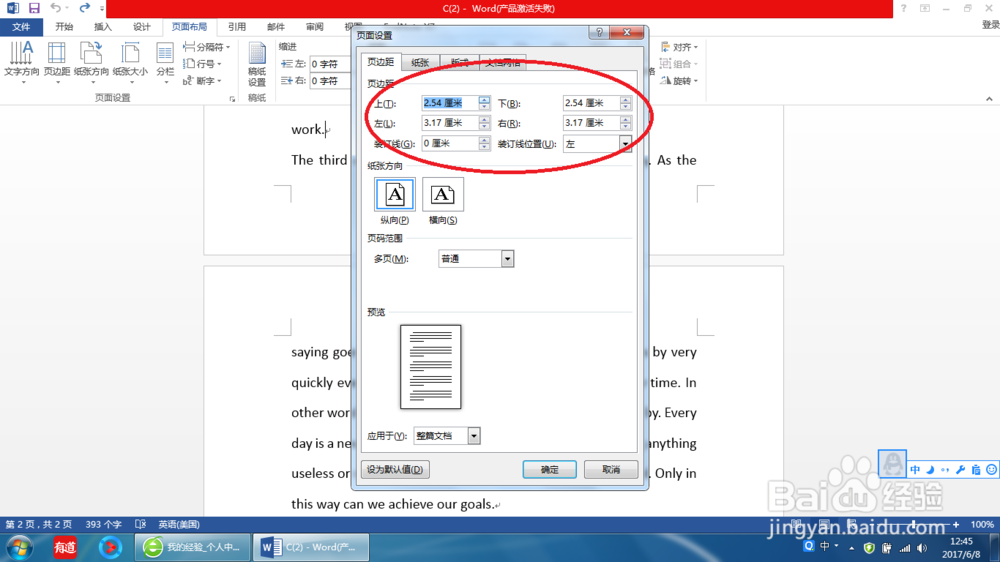Viewport: 1000px width, 562px height.
Task: Collapse the ribbon with the arrow
Action: (x=989, y=99)
